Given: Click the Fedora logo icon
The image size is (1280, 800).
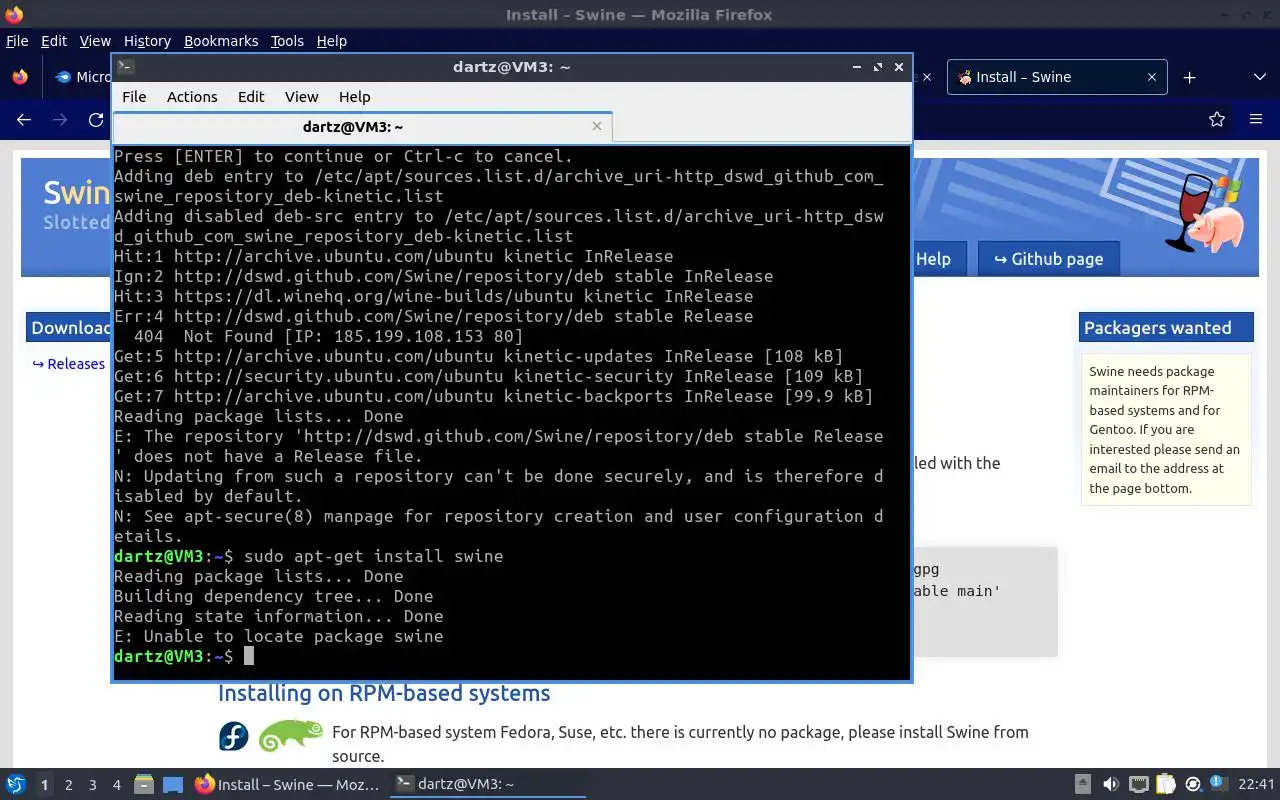Looking at the screenshot, I should pos(234,738).
